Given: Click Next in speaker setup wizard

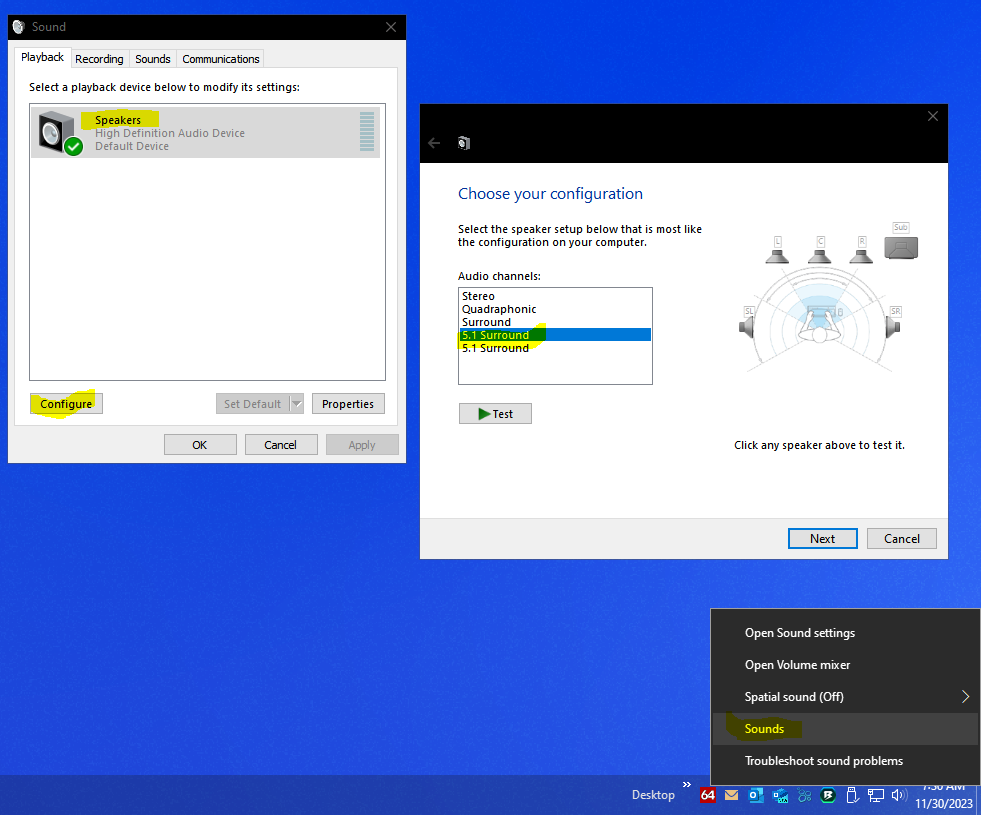Looking at the screenshot, I should click(x=822, y=538).
